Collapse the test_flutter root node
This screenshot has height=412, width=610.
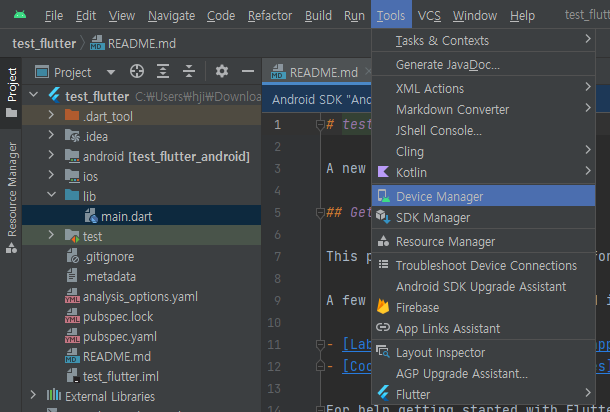click(x=34, y=95)
